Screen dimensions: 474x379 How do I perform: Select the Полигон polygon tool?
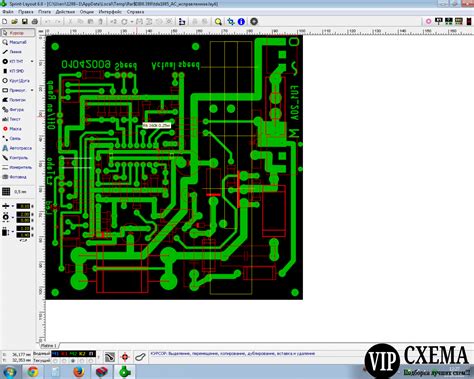[x=17, y=100]
